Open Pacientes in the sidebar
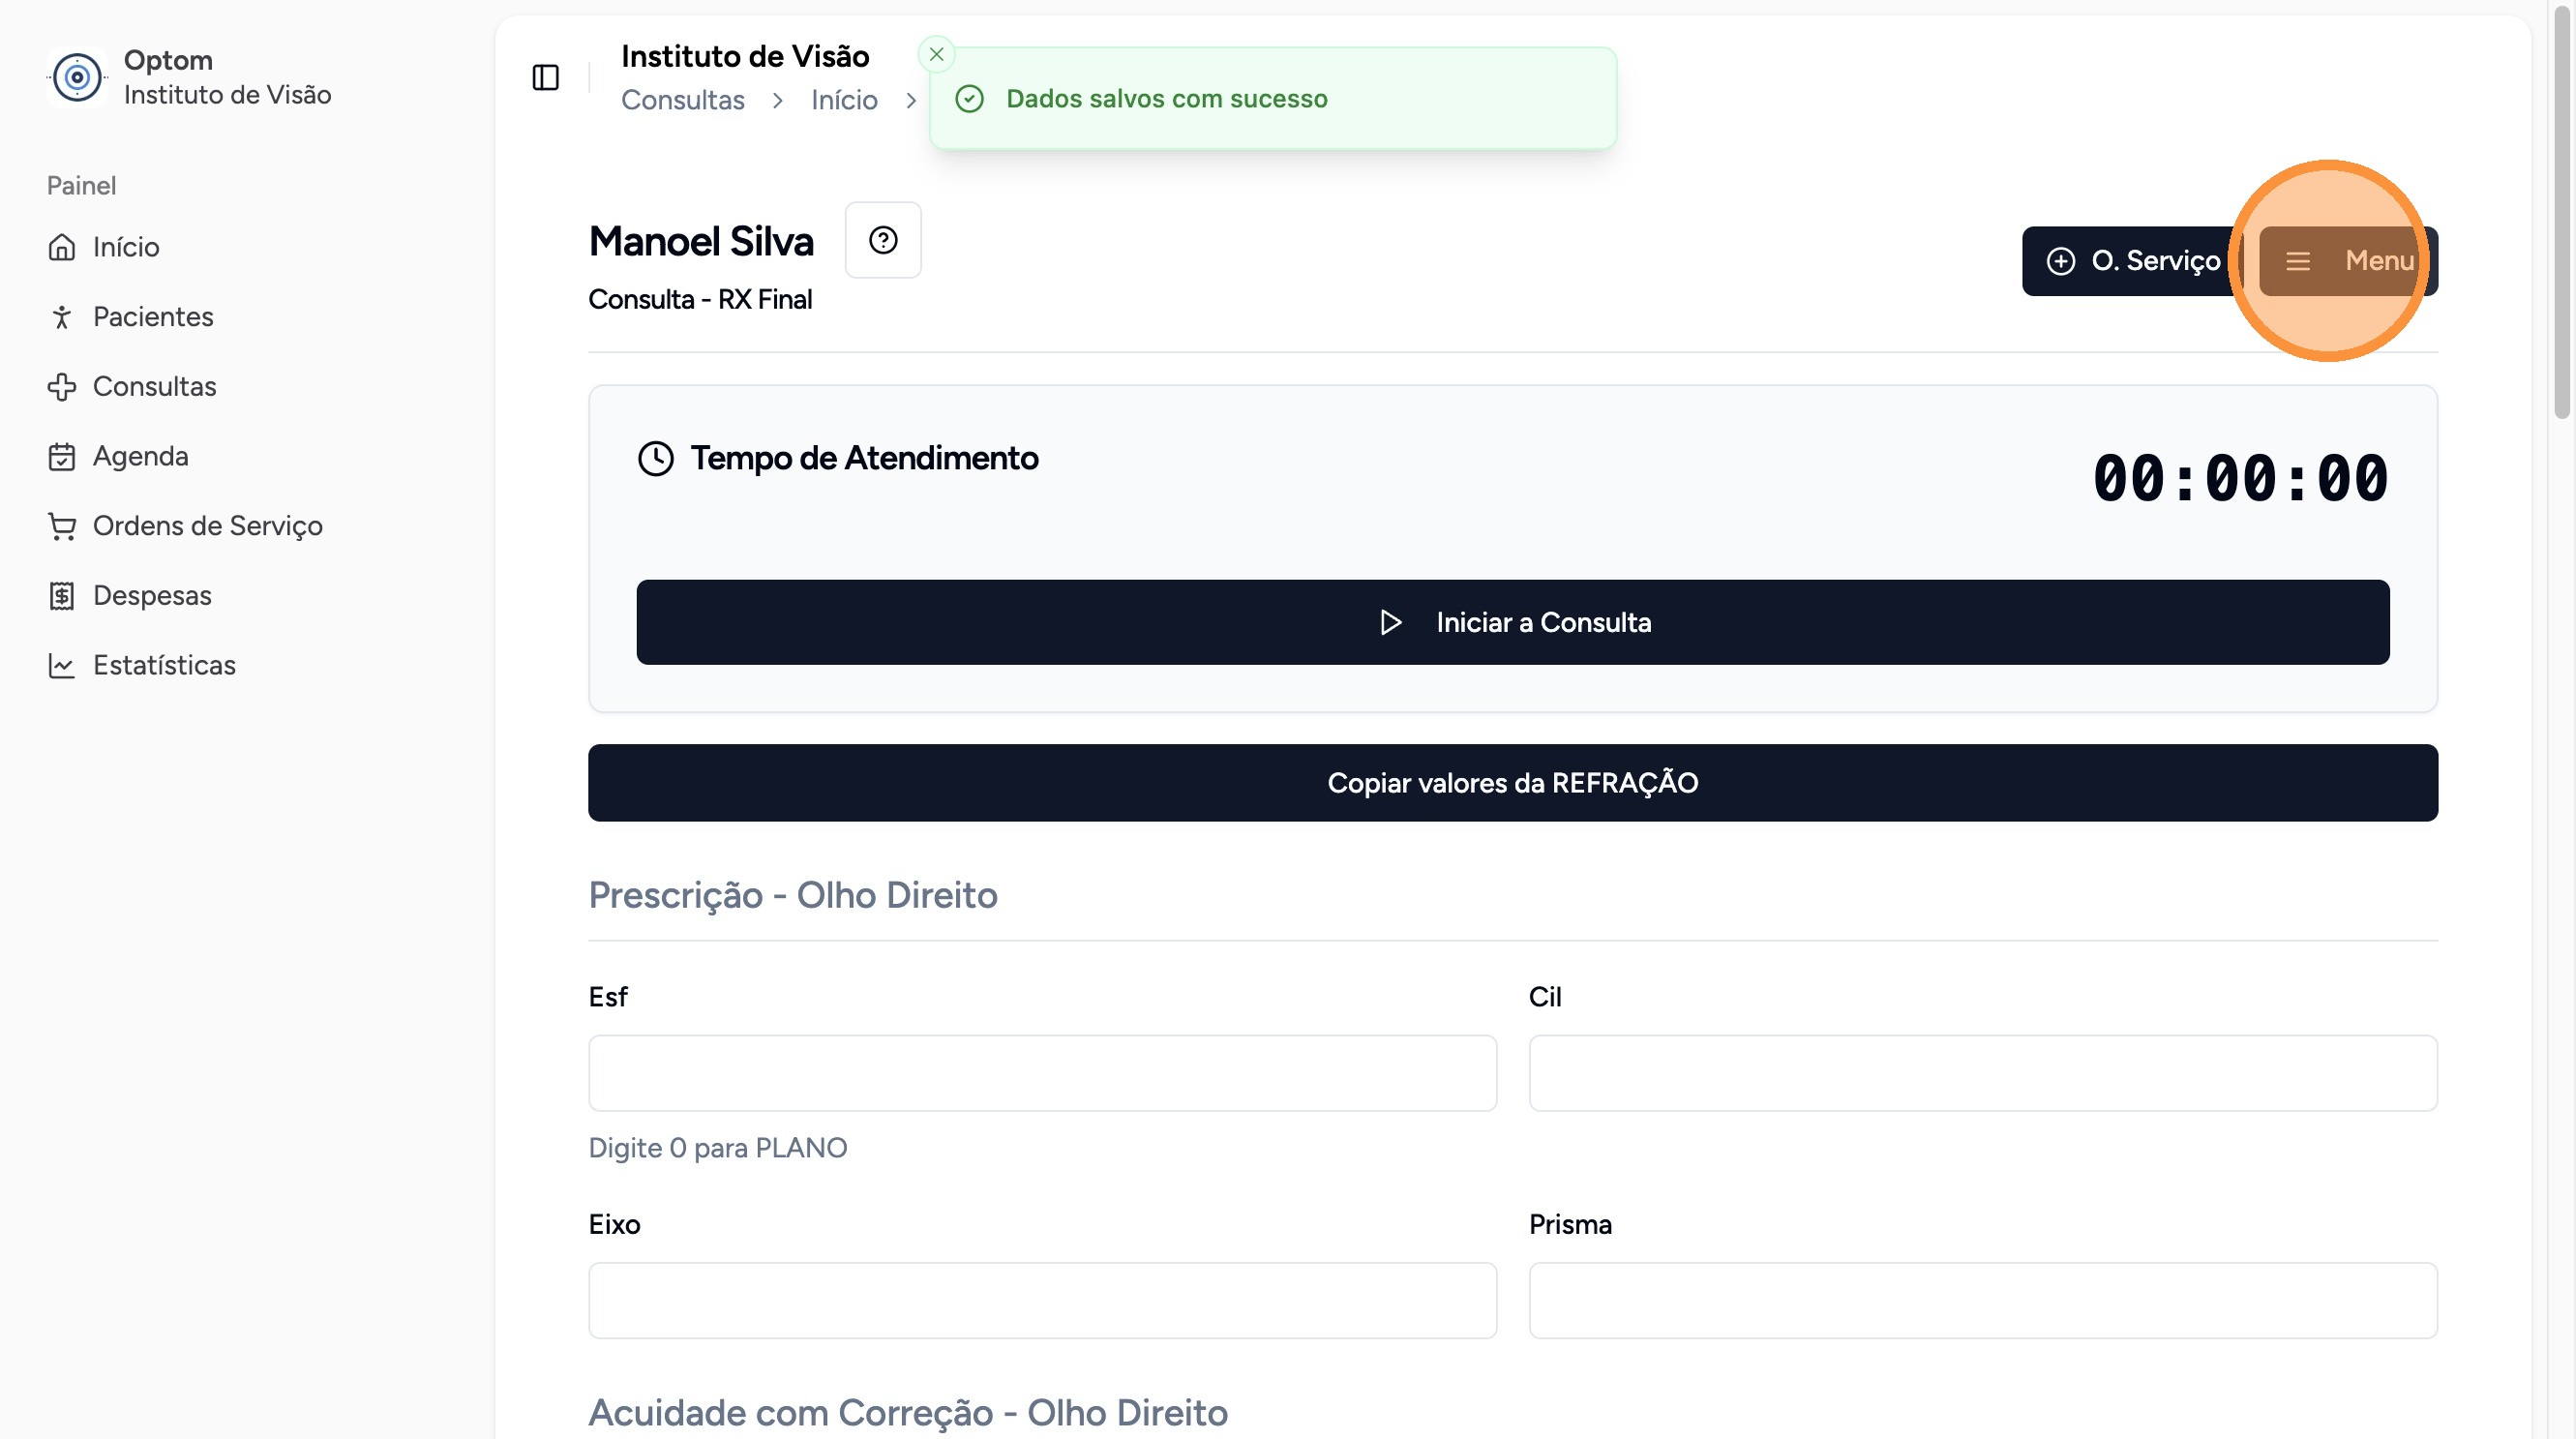The image size is (2576, 1439). 152,317
